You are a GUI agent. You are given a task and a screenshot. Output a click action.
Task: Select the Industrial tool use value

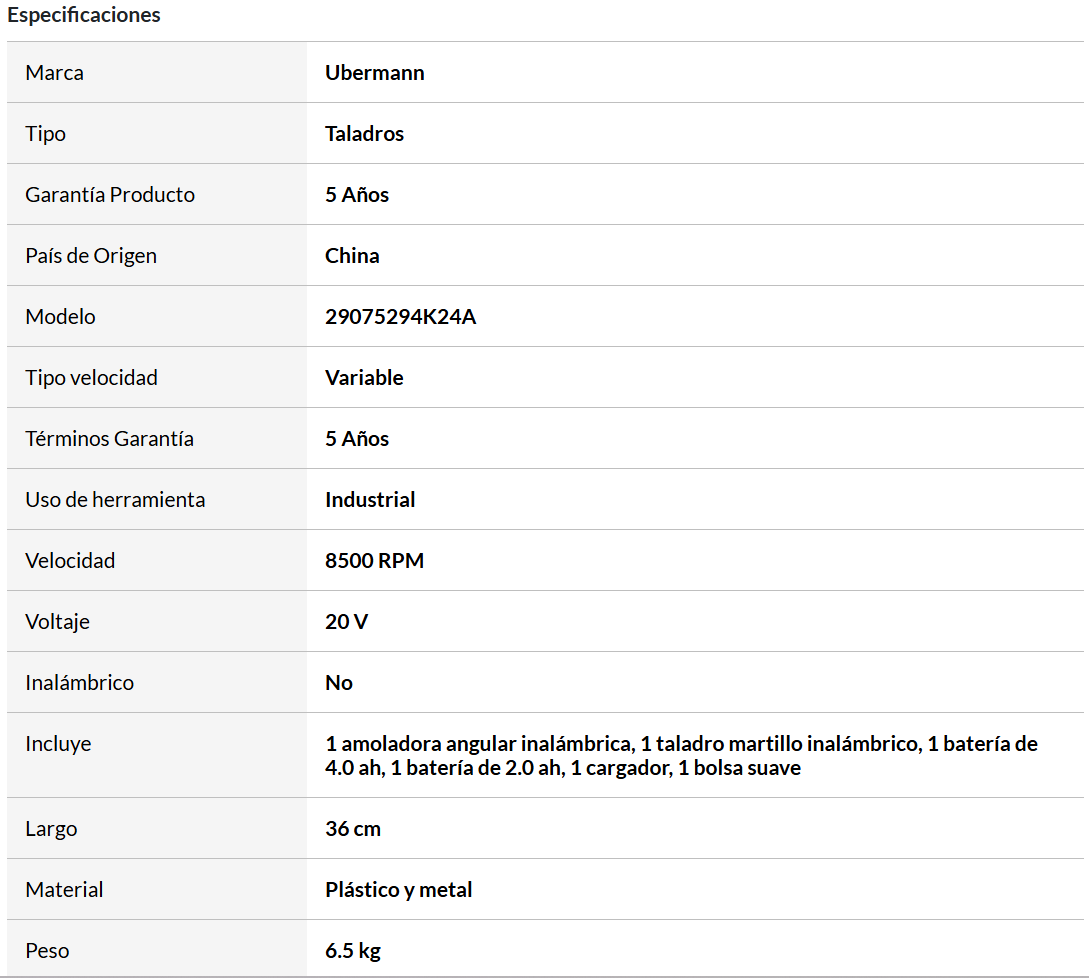tap(370, 500)
